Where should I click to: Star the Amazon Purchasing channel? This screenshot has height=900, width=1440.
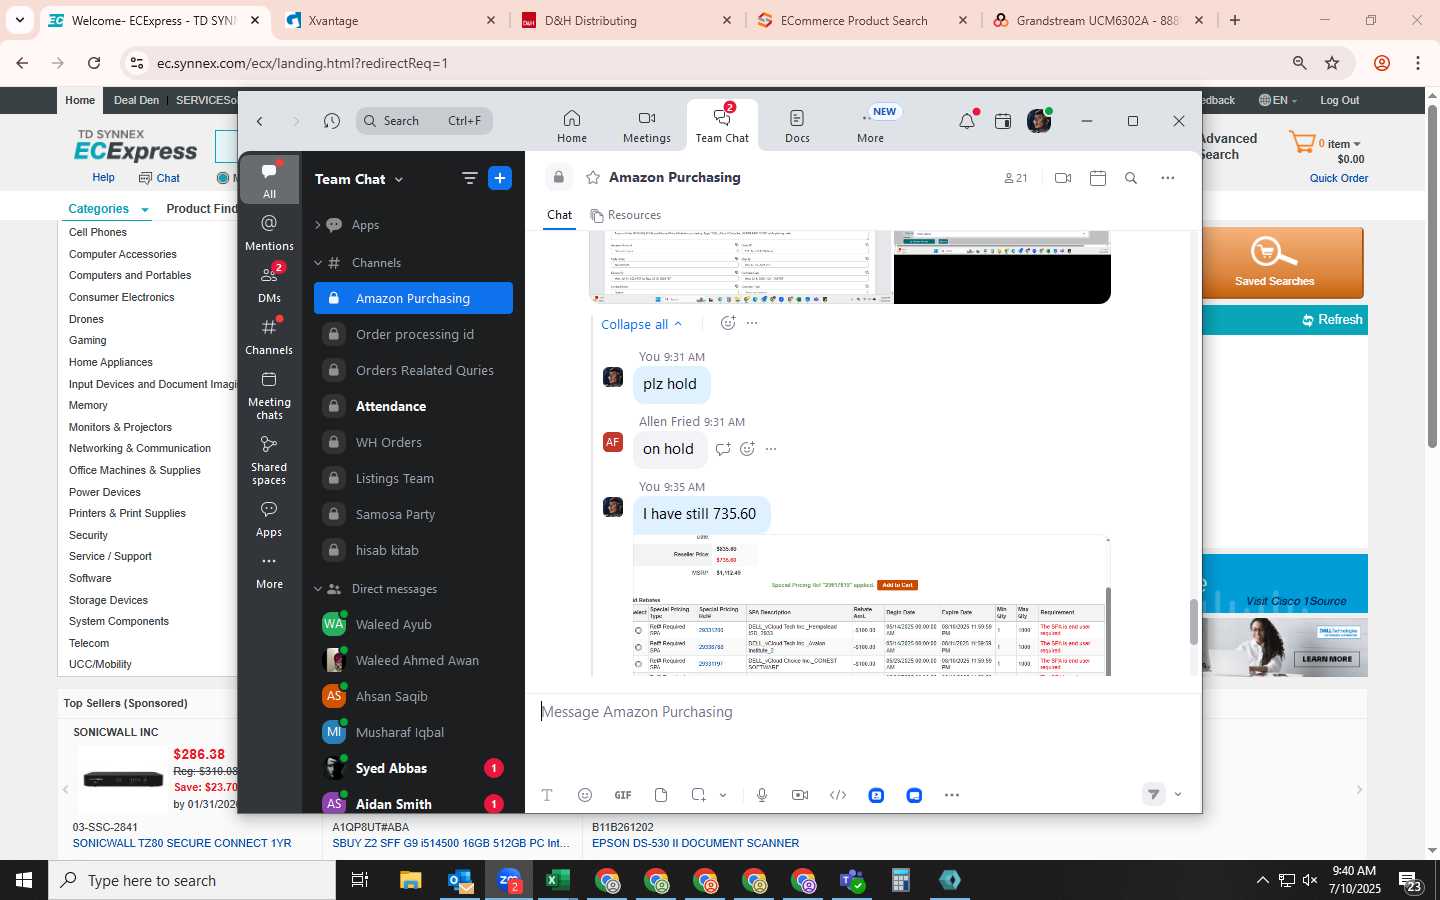(x=593, y=177)
